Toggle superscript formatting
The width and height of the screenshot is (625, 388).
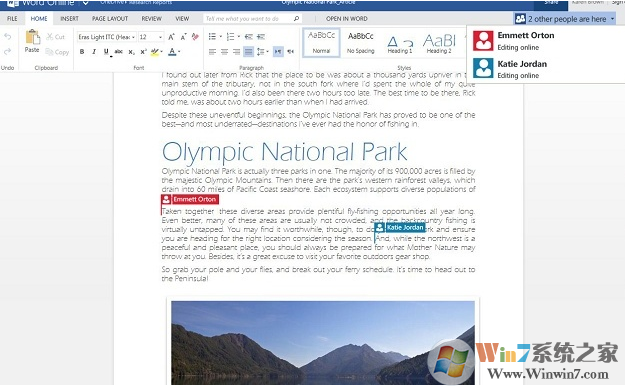[143, 51]
